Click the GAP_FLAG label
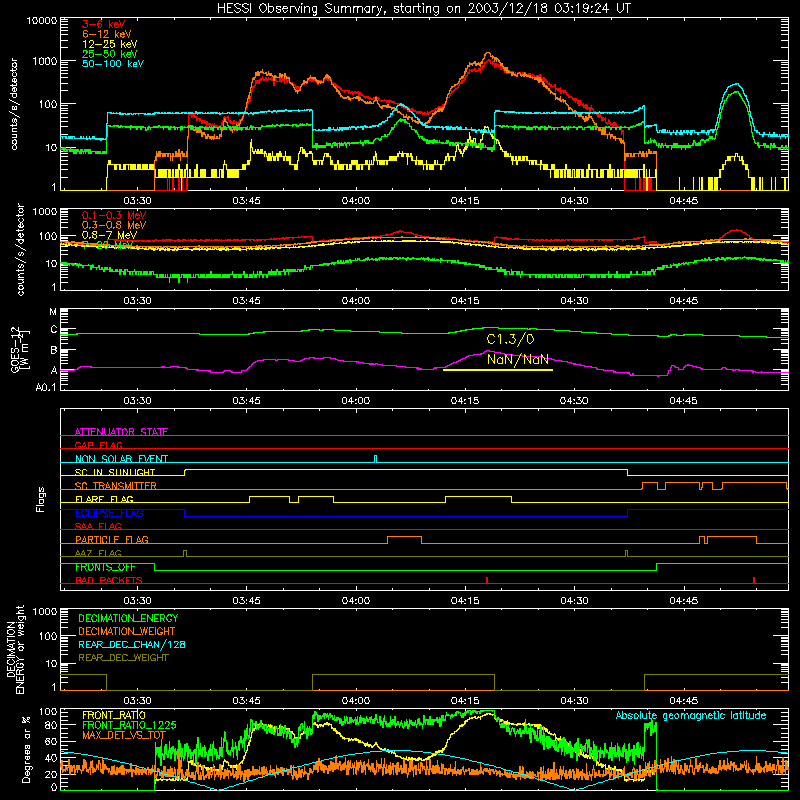This screenshot has height=800, width=800. 98,445
